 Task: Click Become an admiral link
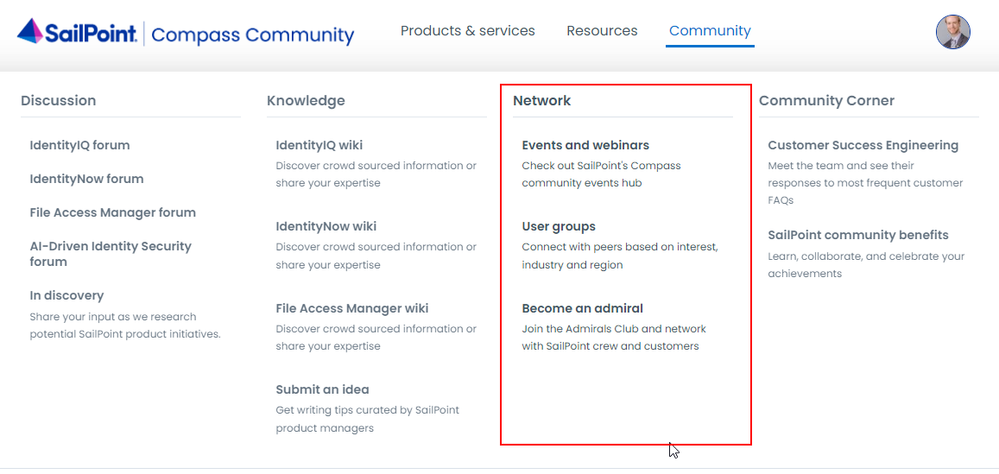click(582, 308)
